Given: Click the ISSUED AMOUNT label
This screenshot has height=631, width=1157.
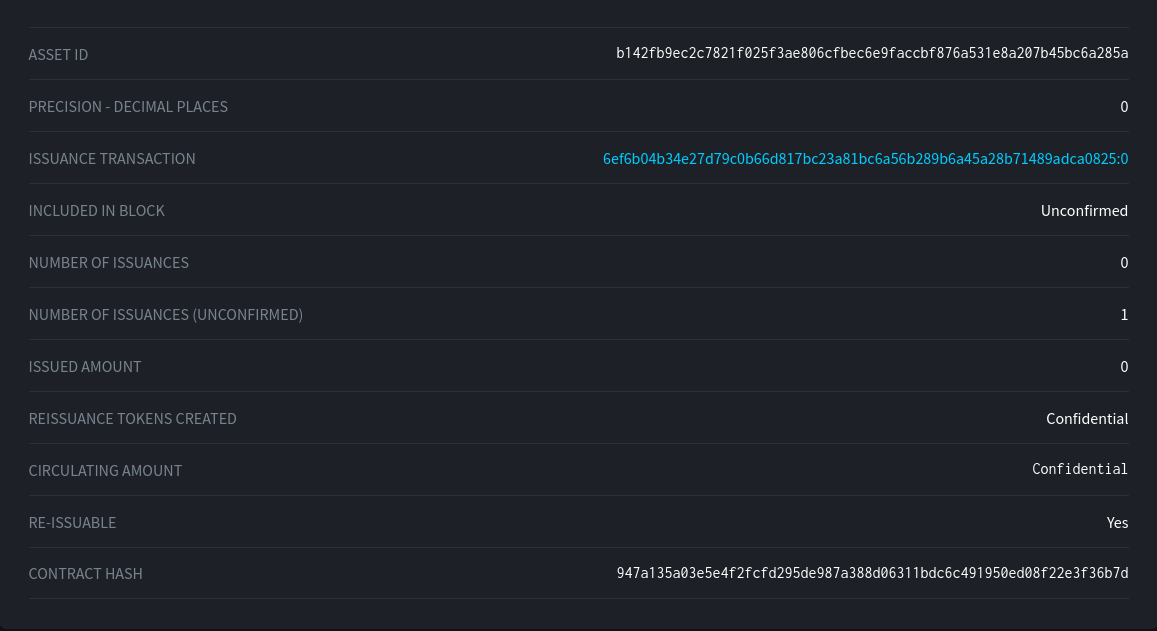Looking at the screenshot, I should point(85,367).
